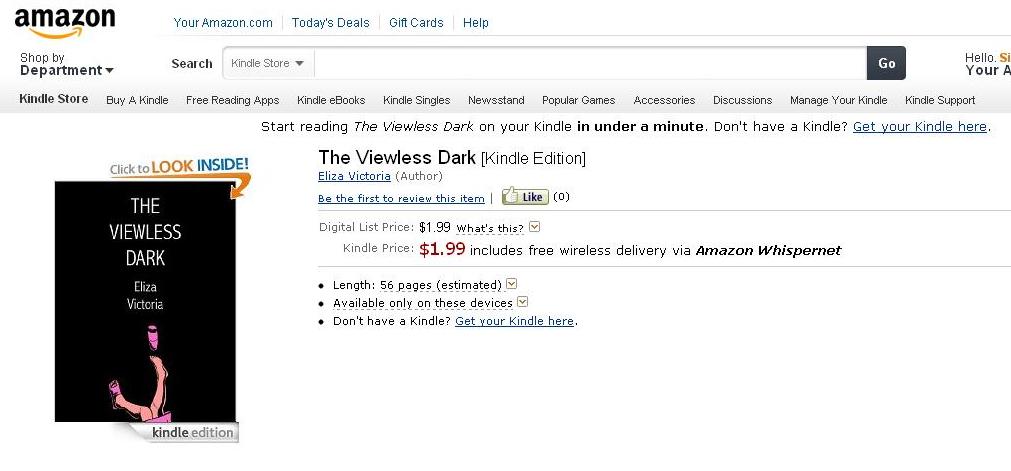The height and width of the screenshot is (471, 1011).
Task: Expand the Kindle Store search category dropdown
Action: tap(268, 63)
